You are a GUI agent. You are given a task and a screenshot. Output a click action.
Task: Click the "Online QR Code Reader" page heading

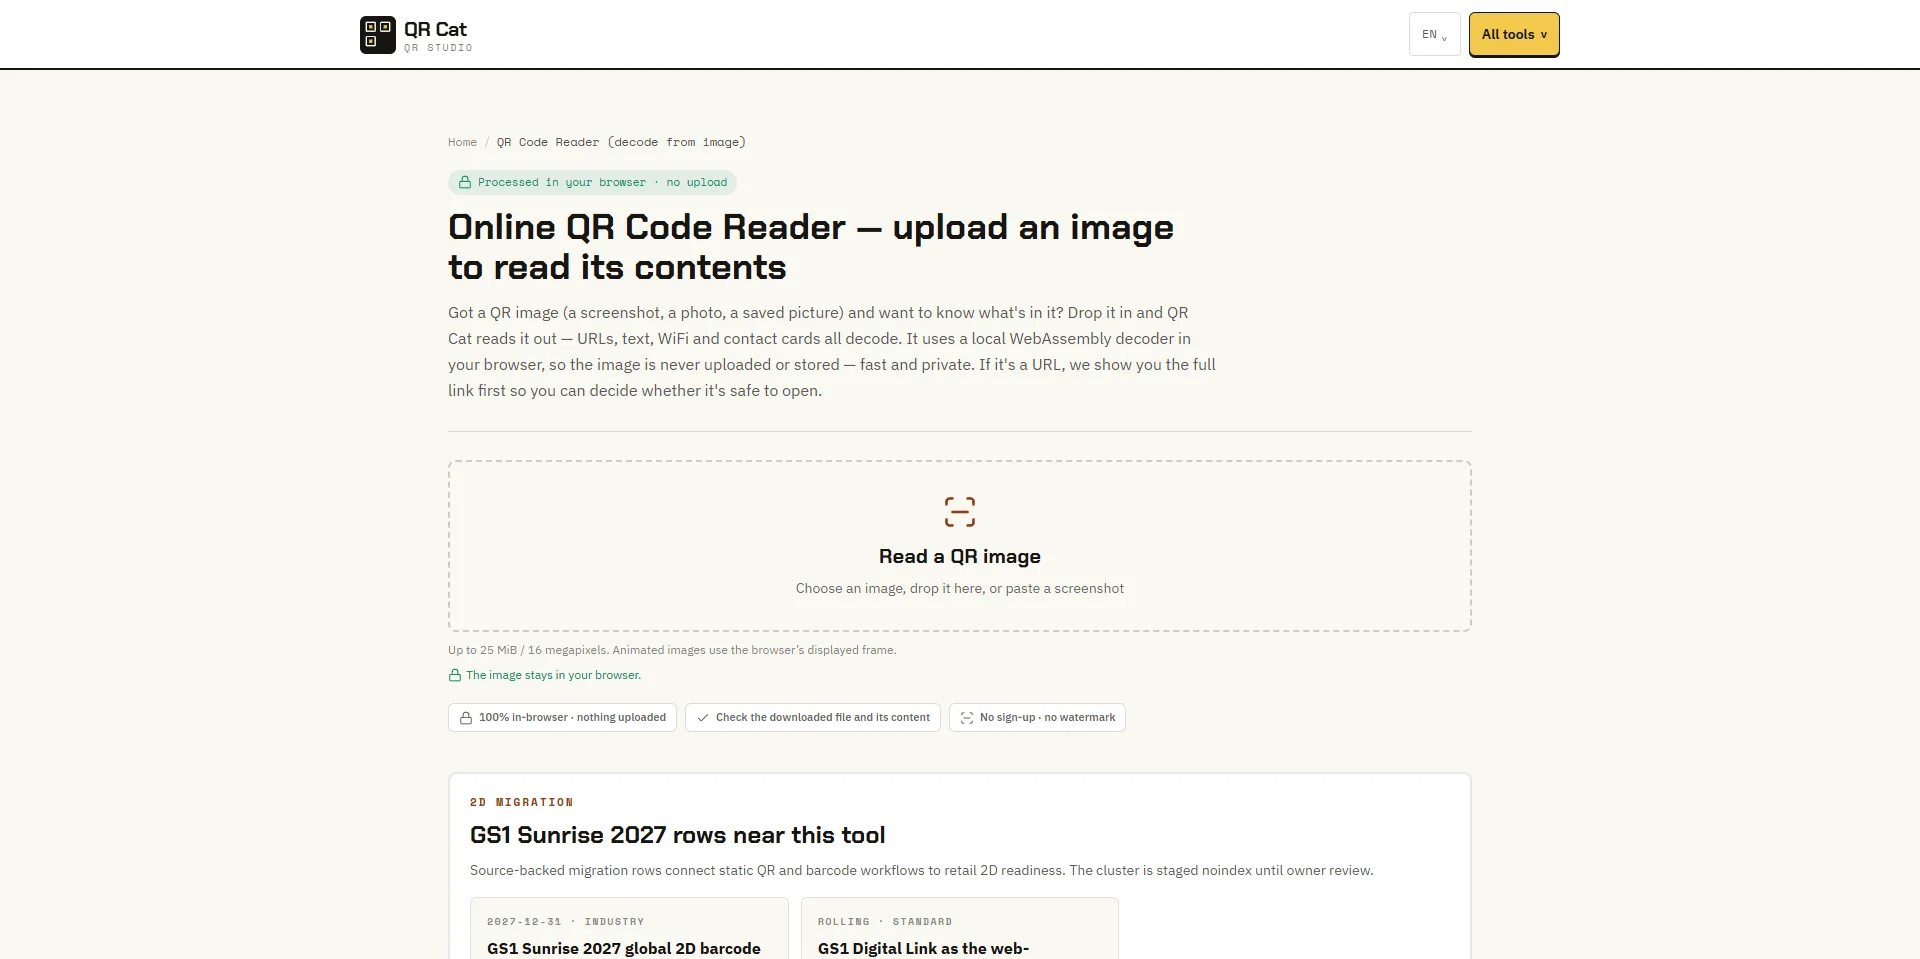pos(811,247)
